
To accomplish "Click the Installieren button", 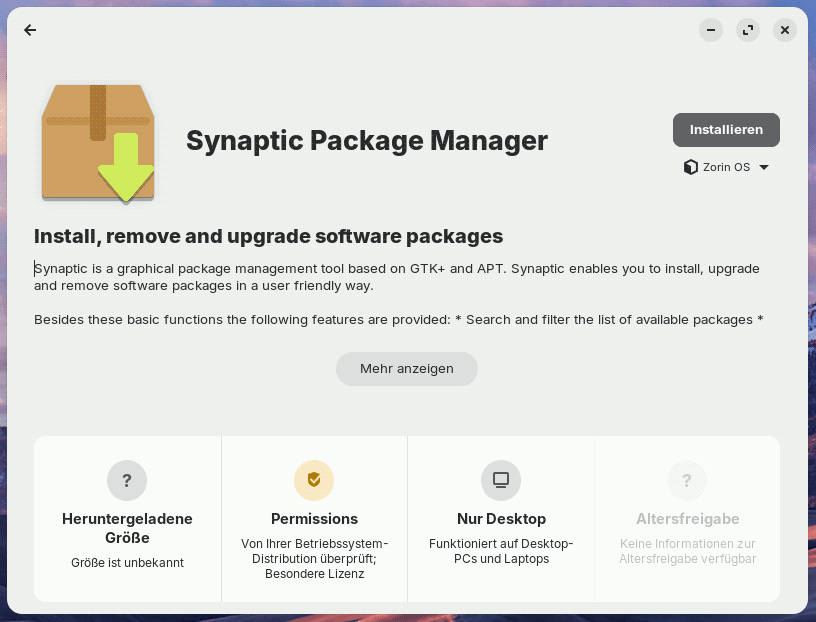I will 726,130.
